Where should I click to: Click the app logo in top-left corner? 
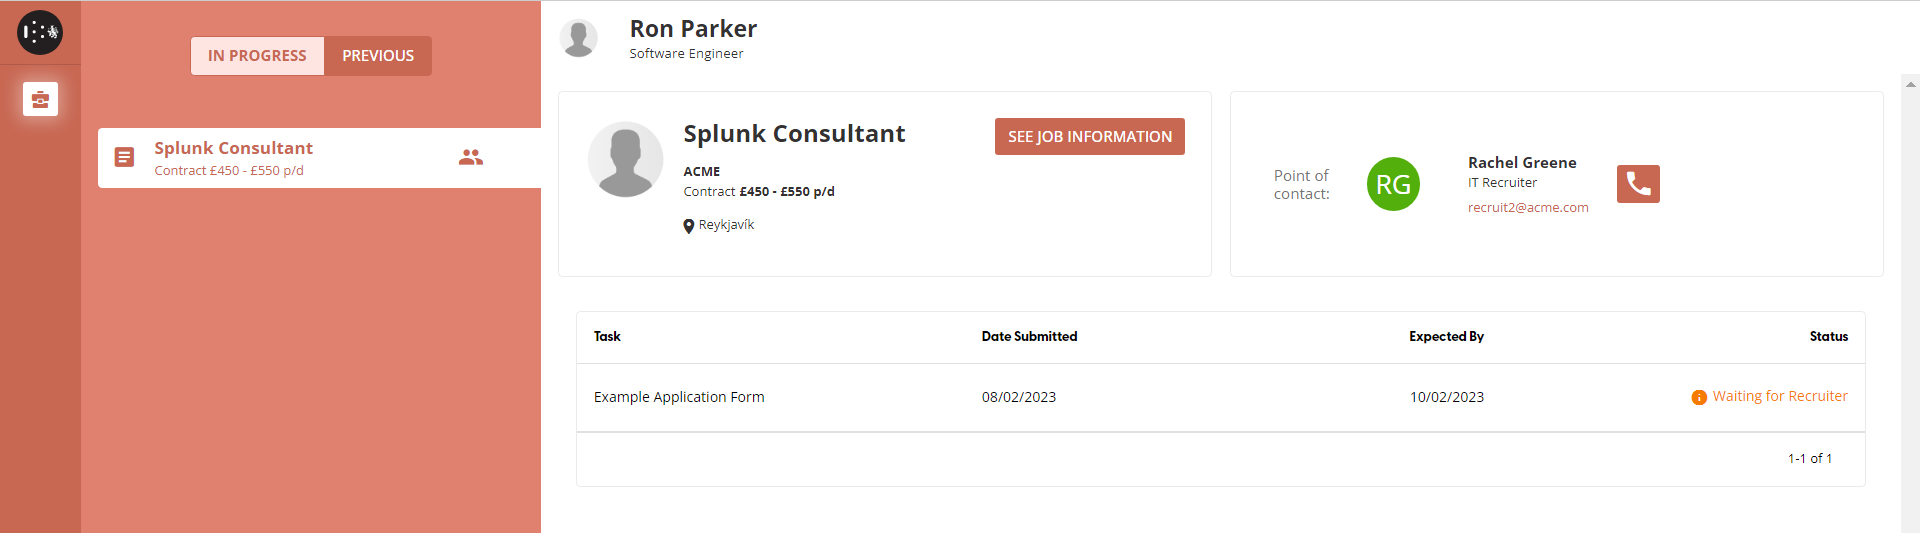[x=40, y=33]
